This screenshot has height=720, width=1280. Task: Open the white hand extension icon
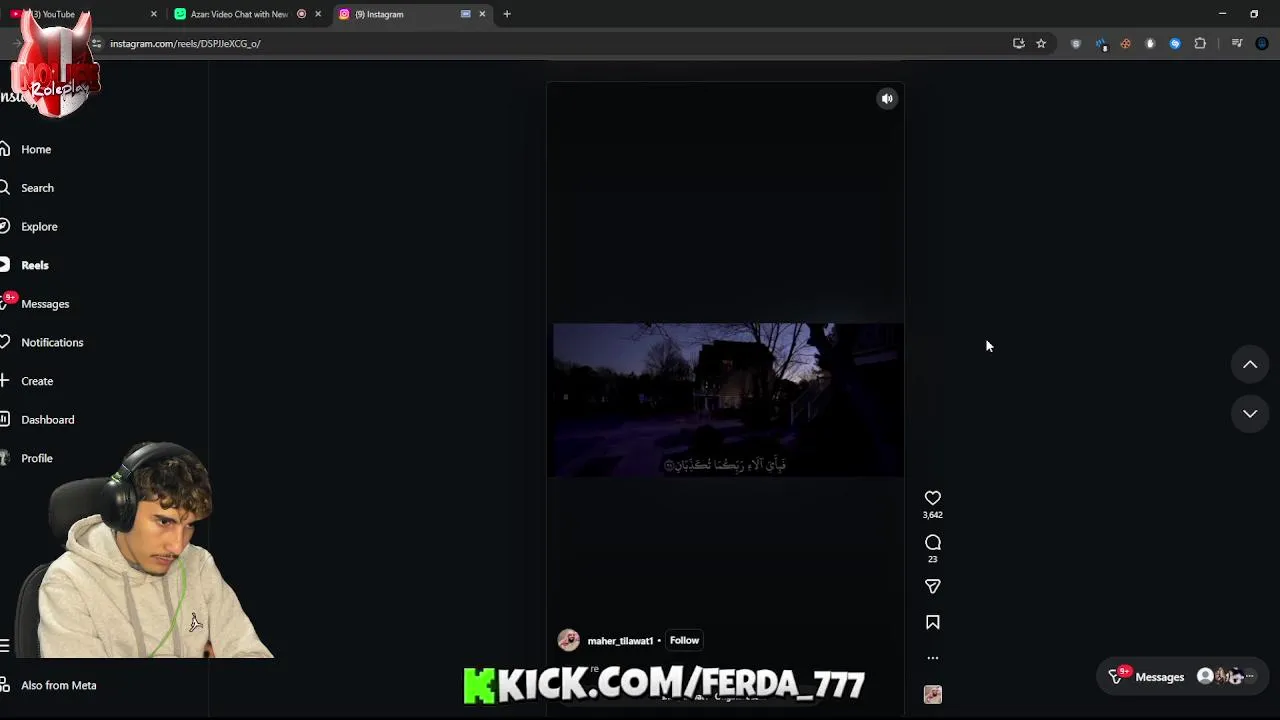pyautogui.click(x=1150, y=44)
